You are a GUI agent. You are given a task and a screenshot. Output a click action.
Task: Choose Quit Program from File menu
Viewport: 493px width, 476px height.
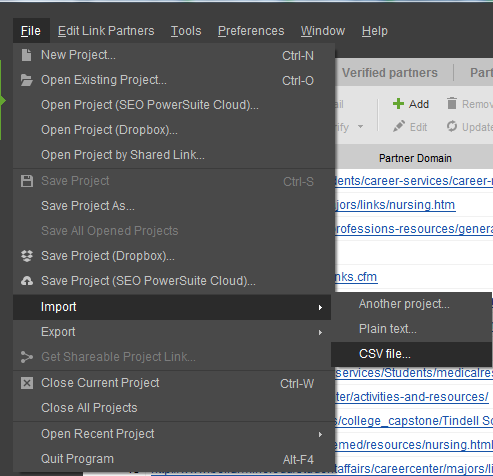(x=173, y=459)
